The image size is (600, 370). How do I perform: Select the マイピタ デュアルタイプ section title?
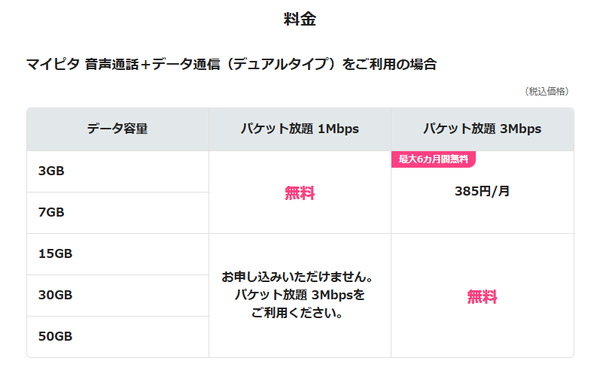231,64
